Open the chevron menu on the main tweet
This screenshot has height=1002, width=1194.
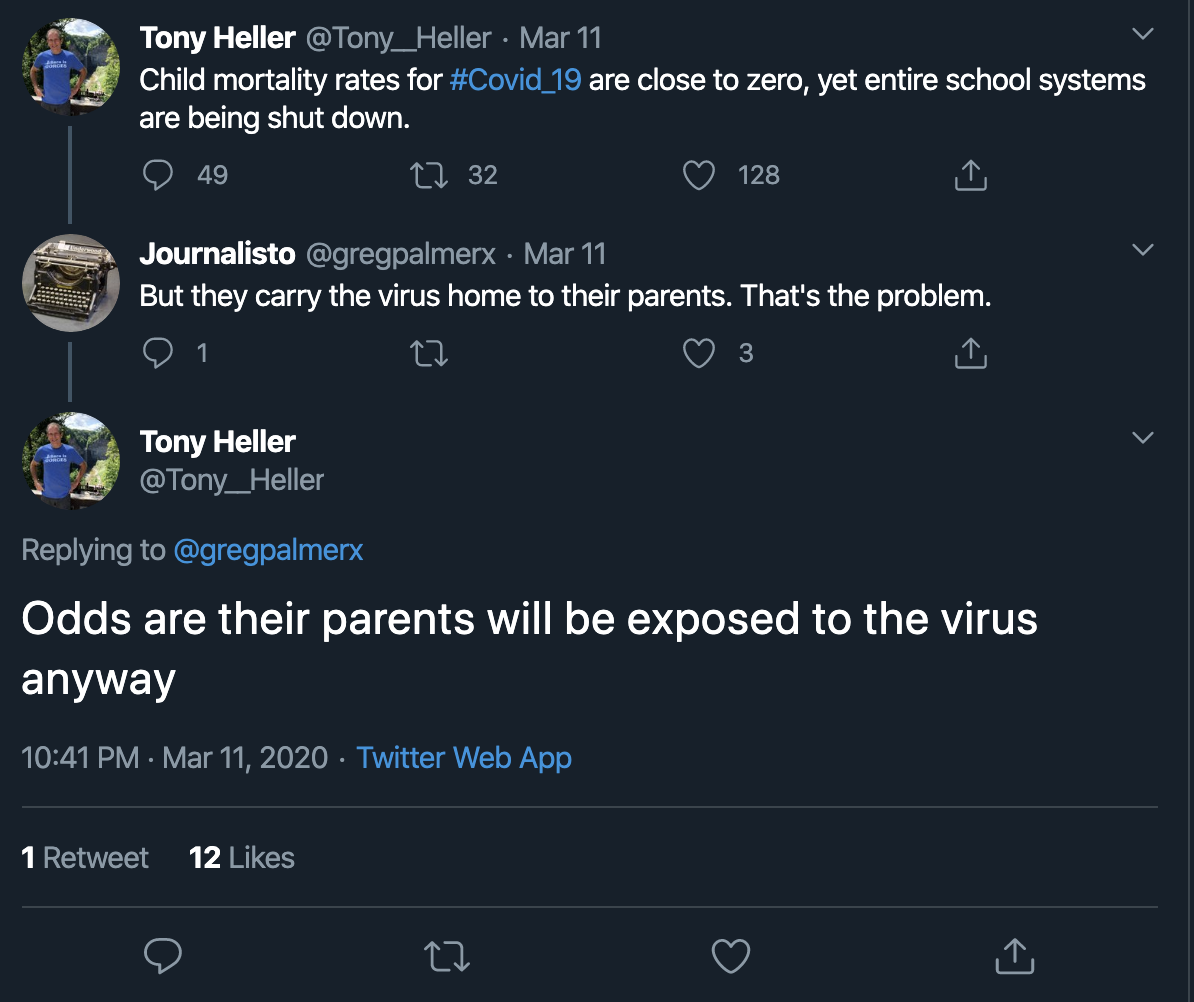click(x=1142, y=437)
